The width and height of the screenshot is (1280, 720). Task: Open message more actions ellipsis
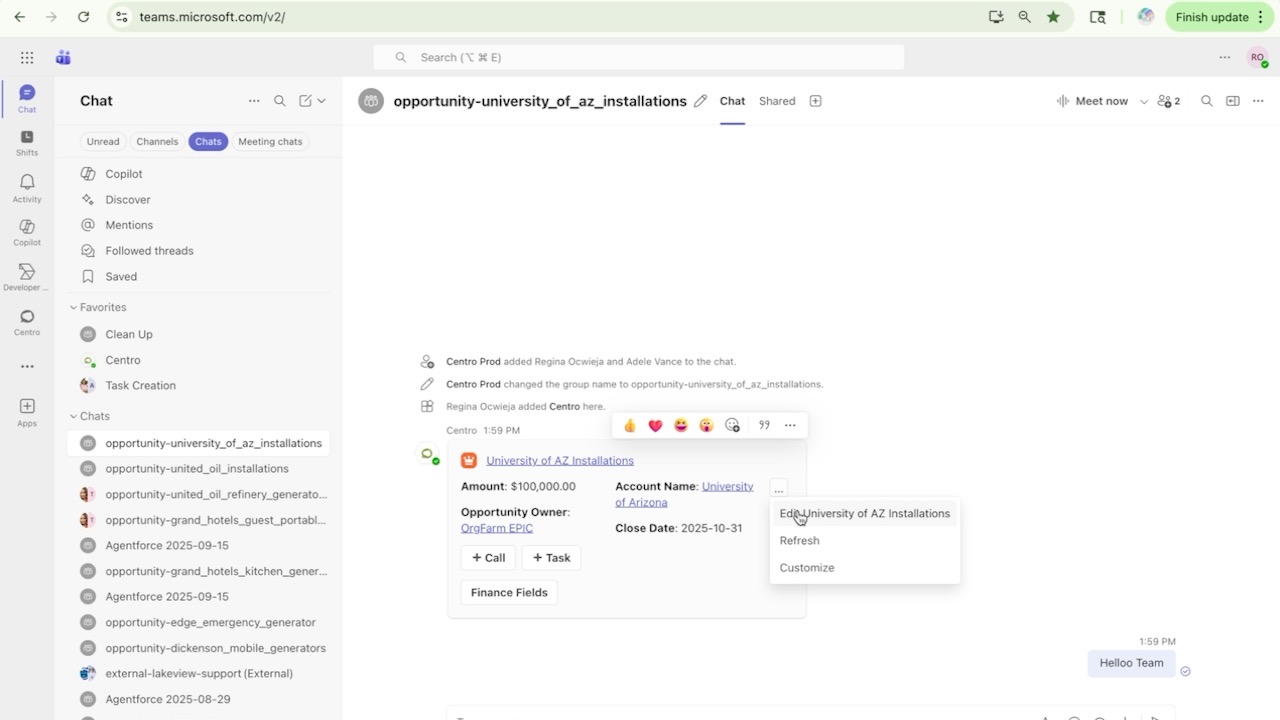[x=790, y=425]
